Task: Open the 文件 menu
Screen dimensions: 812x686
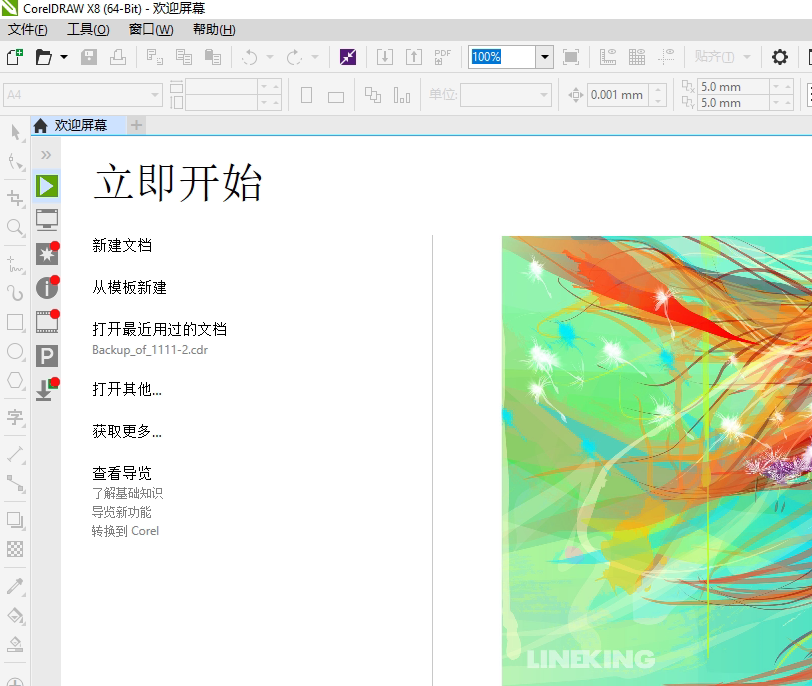Action: [x=27, y=30]
